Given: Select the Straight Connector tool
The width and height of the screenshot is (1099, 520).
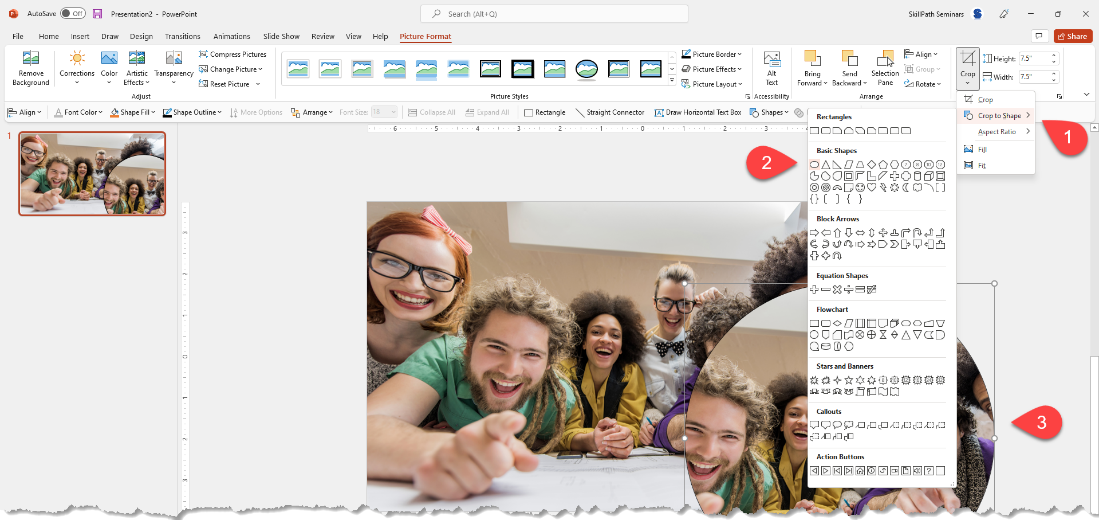Looking at the screenshot, I should pos(610,112).
